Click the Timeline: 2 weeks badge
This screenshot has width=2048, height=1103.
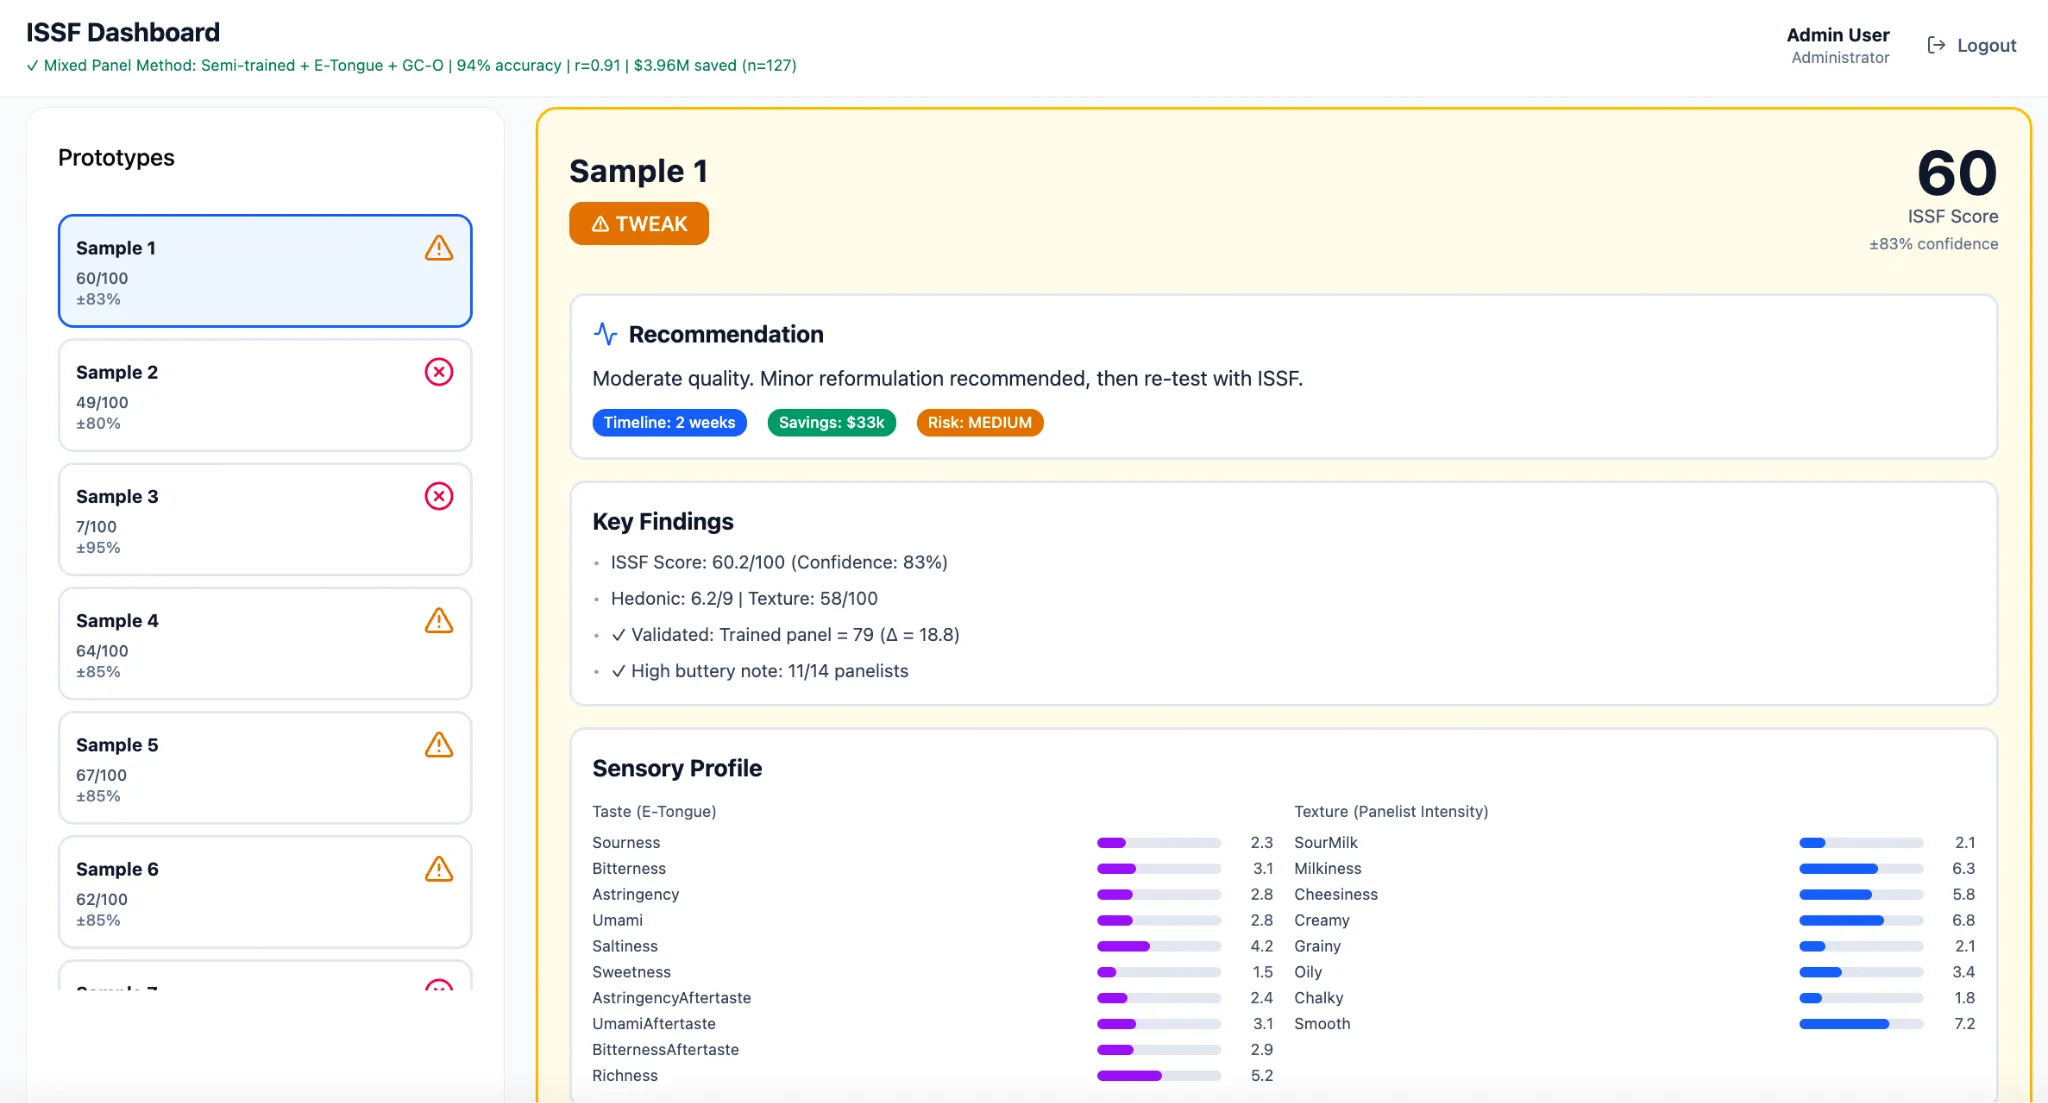tap(669, 423)
